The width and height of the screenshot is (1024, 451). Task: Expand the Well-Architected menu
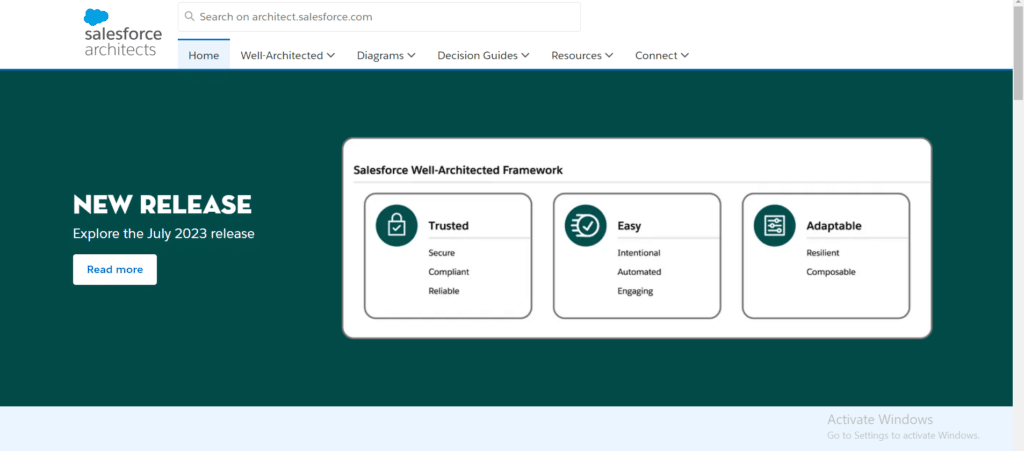point(288,55)
